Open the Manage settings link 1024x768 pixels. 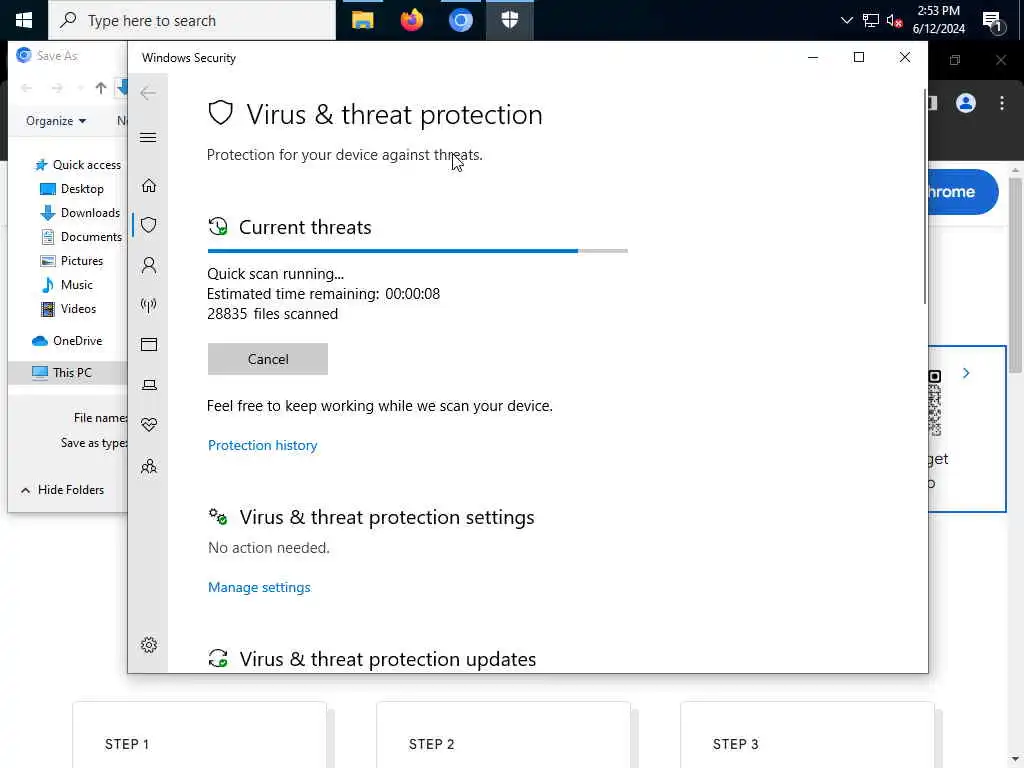click(x=259, y=587)
